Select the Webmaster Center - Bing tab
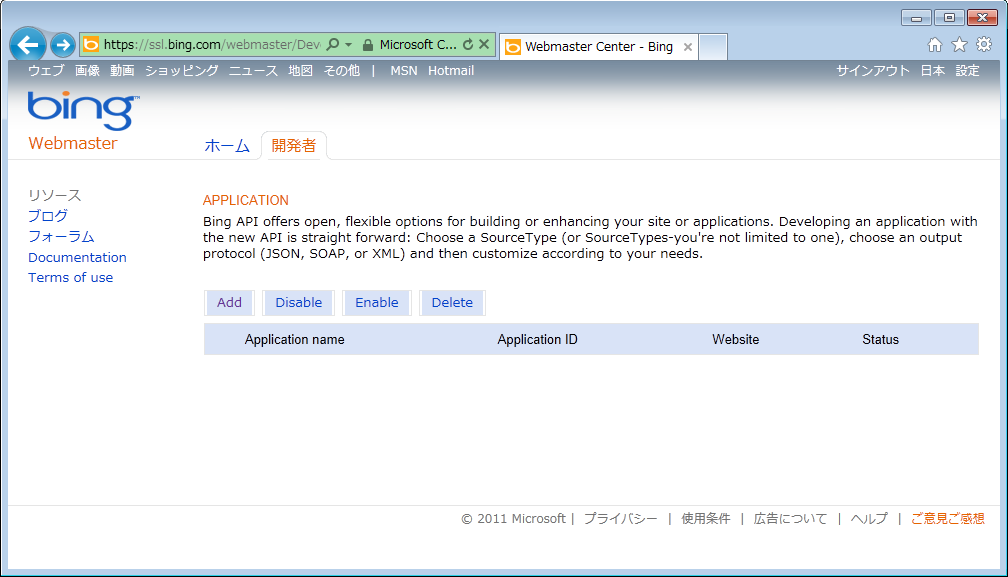Image resolution: width=1008 pixels, height=577 pixels. click(x=598, y=47)
